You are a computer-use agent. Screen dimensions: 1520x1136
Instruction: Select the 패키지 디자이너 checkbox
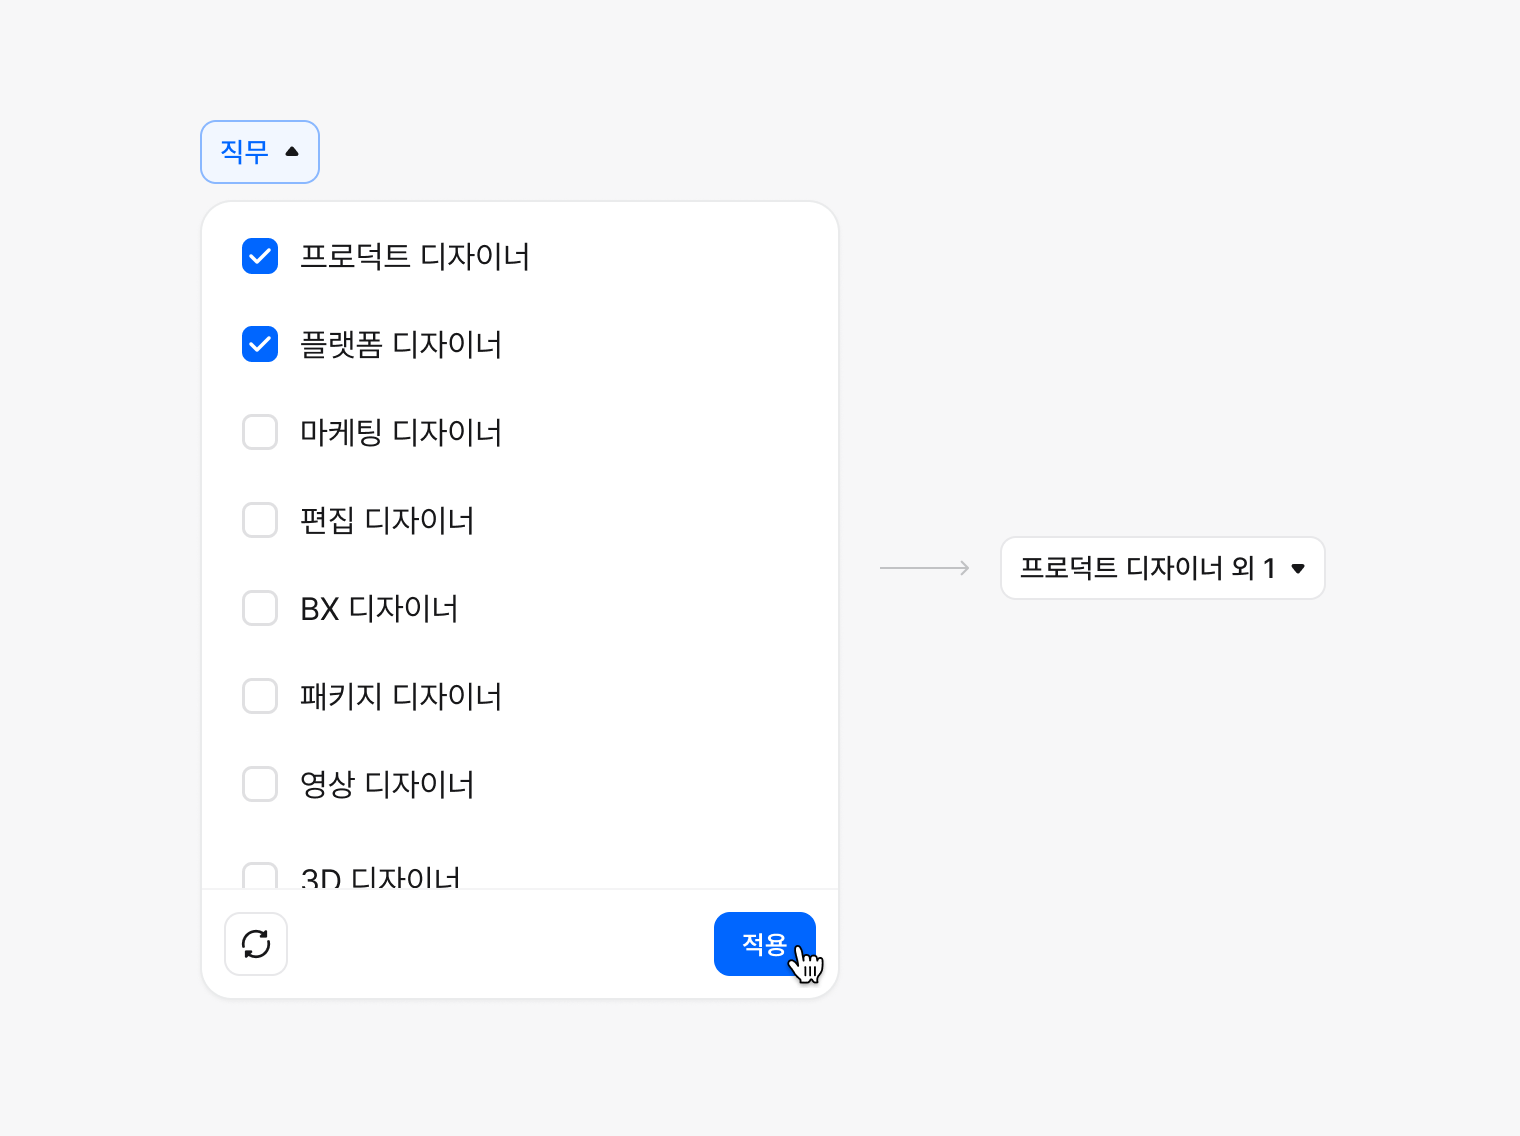pos(260,696)
